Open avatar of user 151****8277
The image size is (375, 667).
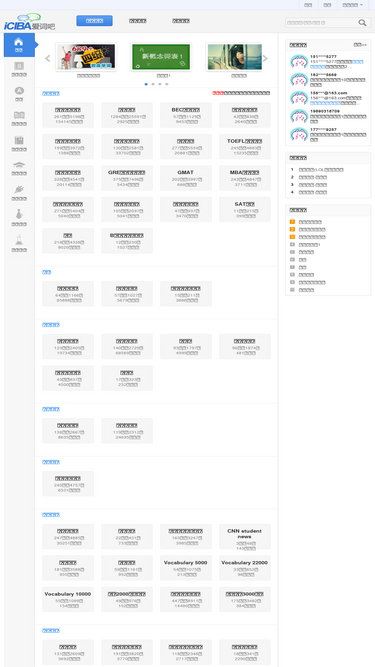click(x=299, y=61)
